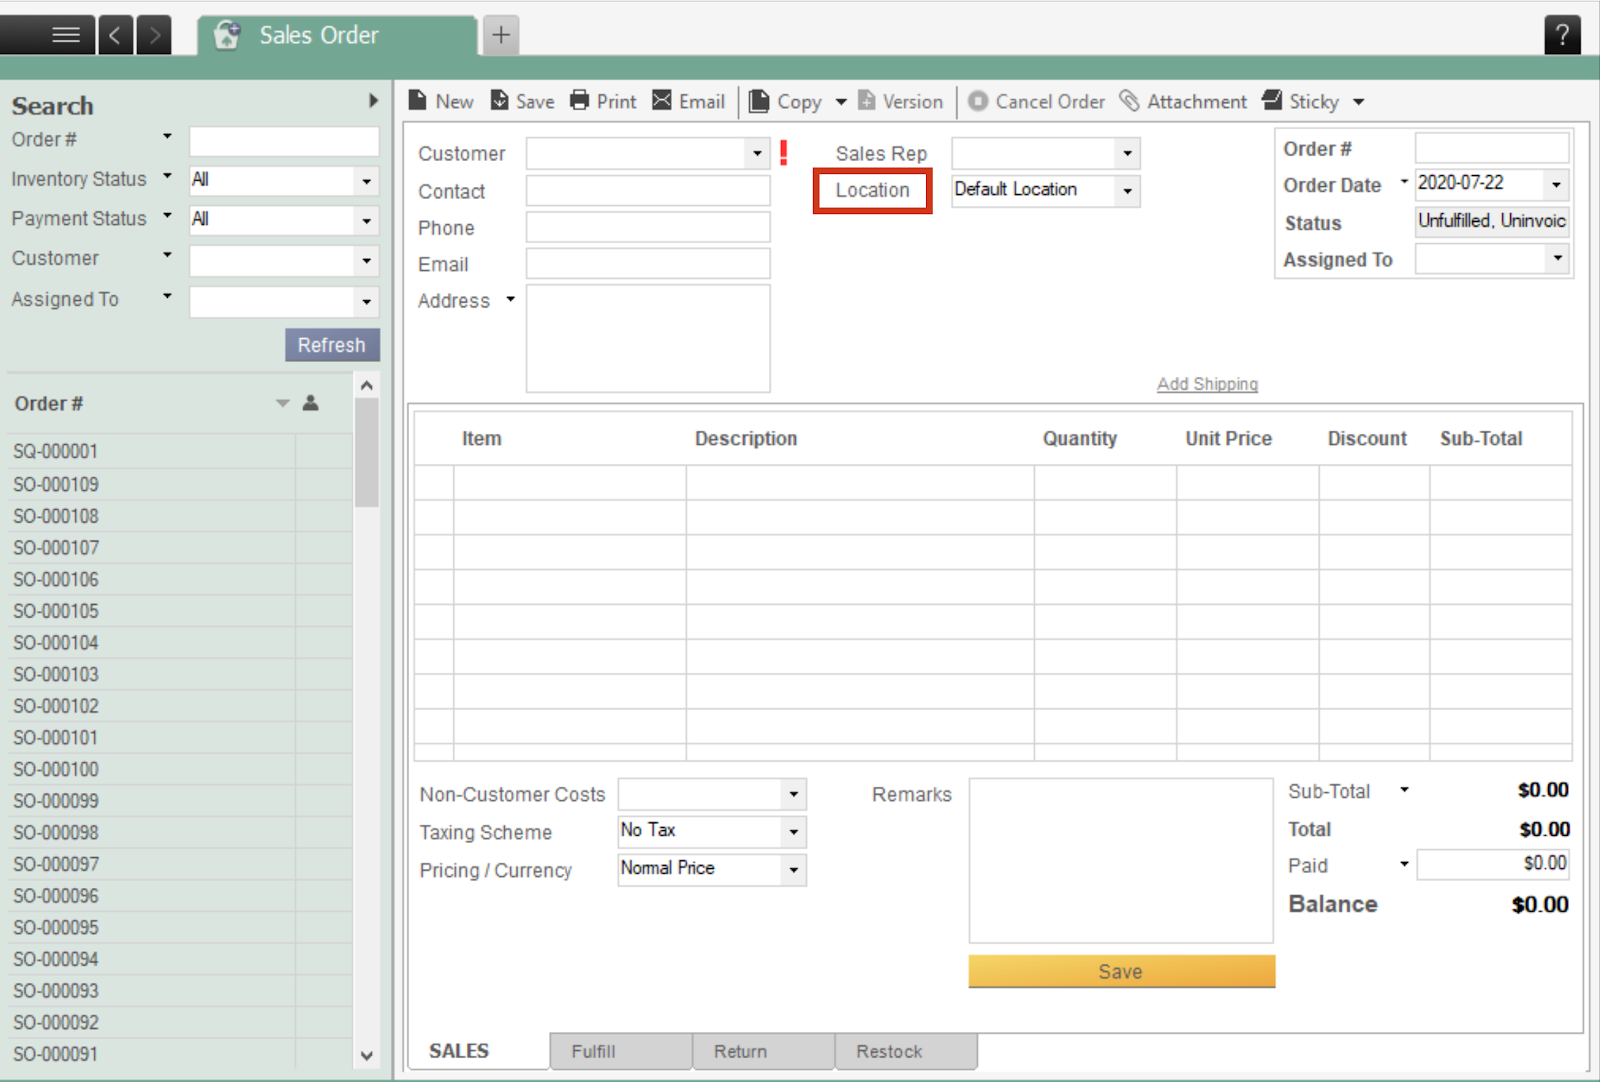Open the help question mark button
The height and width of the screenshot is (1082, 1600).
tap(1562, 35)
